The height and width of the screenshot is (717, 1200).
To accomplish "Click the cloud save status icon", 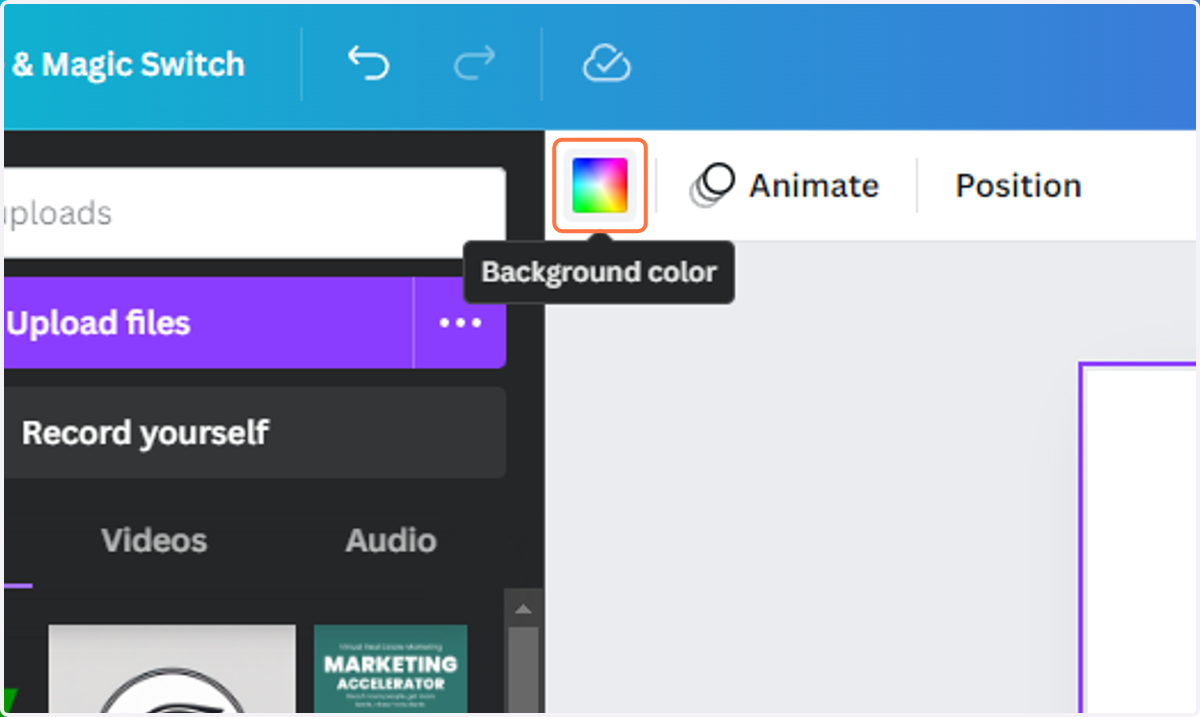I will pos(606,64).
